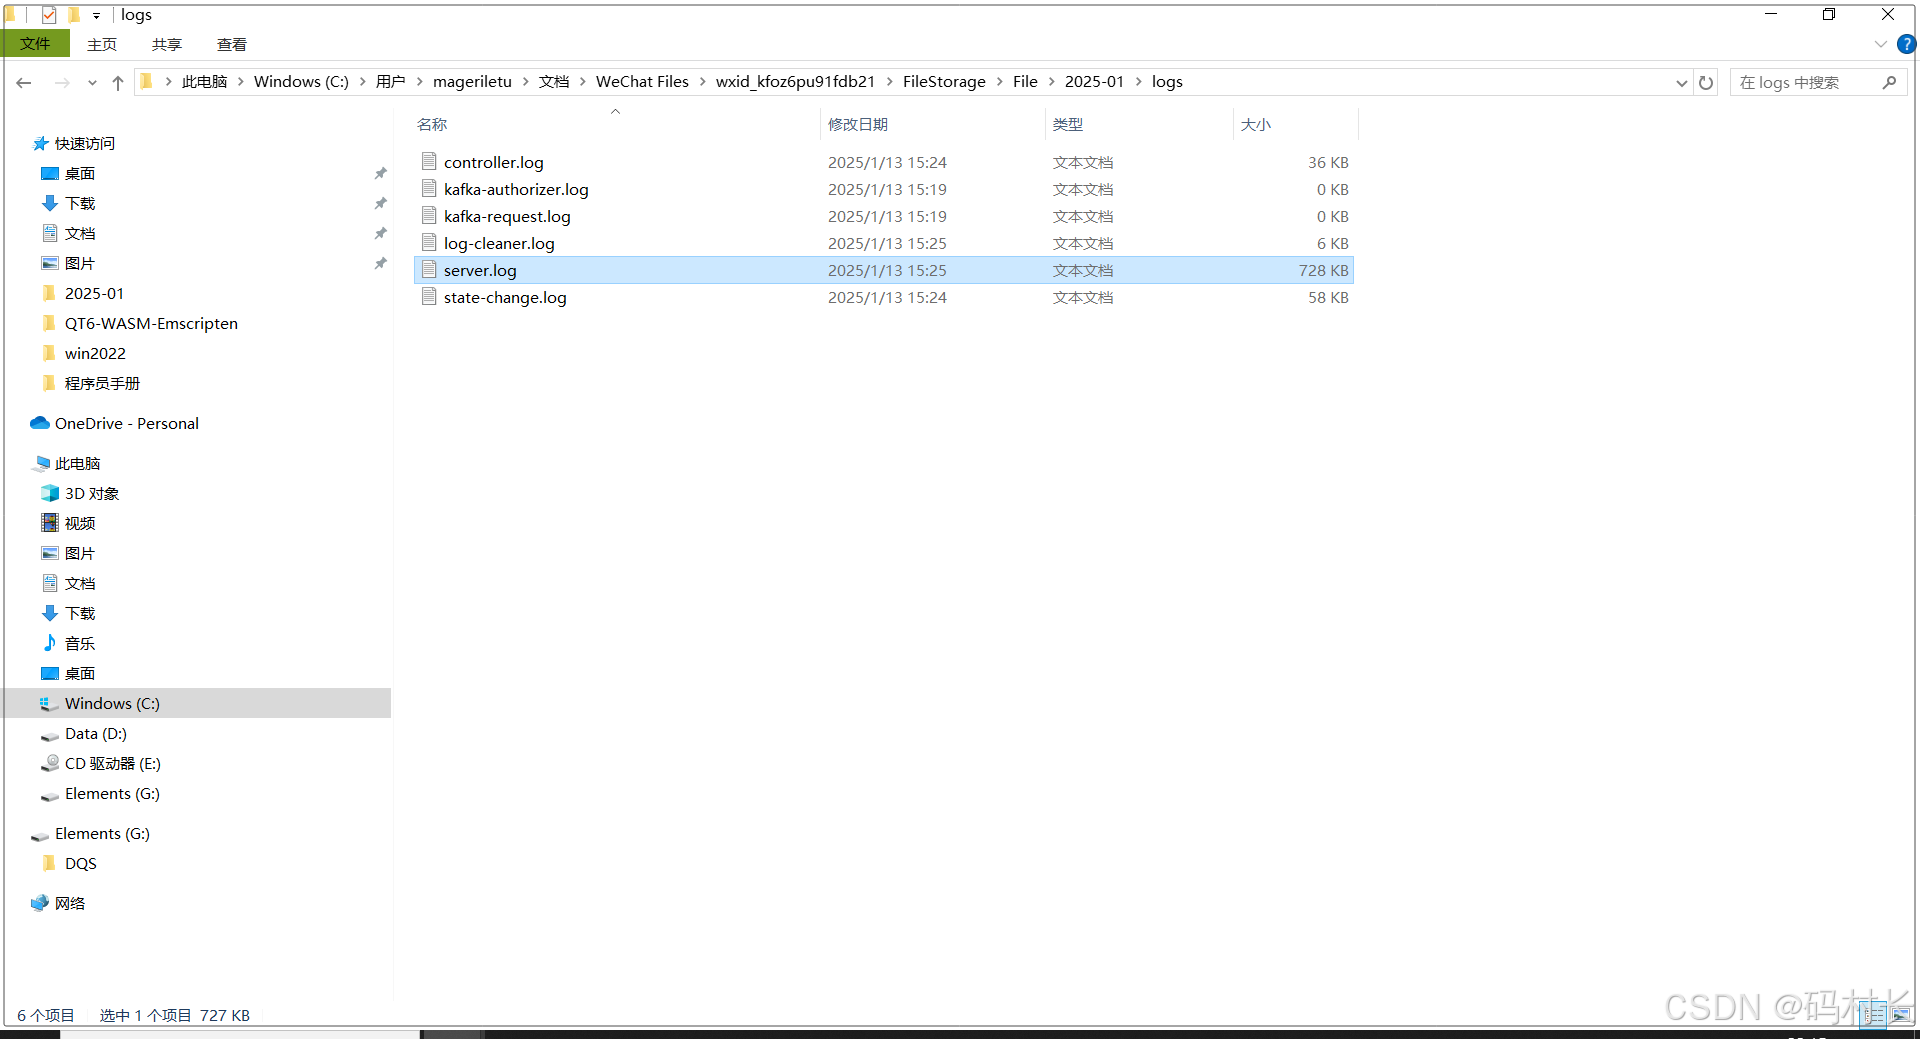Viewport: 1920px width, 1039px height.
Task: Click the 视频 film icon
Action: pyautogui.click(x=49, y=523)
